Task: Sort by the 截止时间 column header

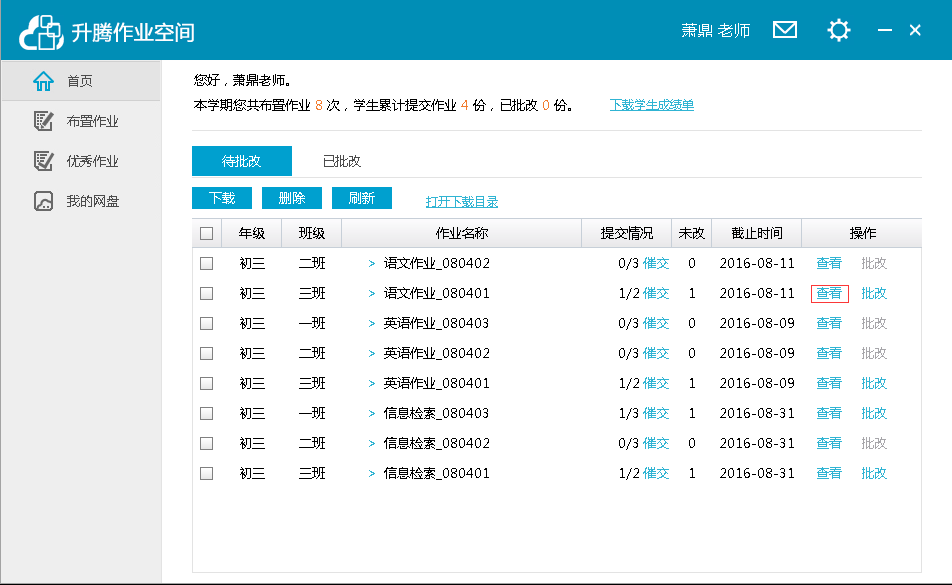Action: click(756, 234)
